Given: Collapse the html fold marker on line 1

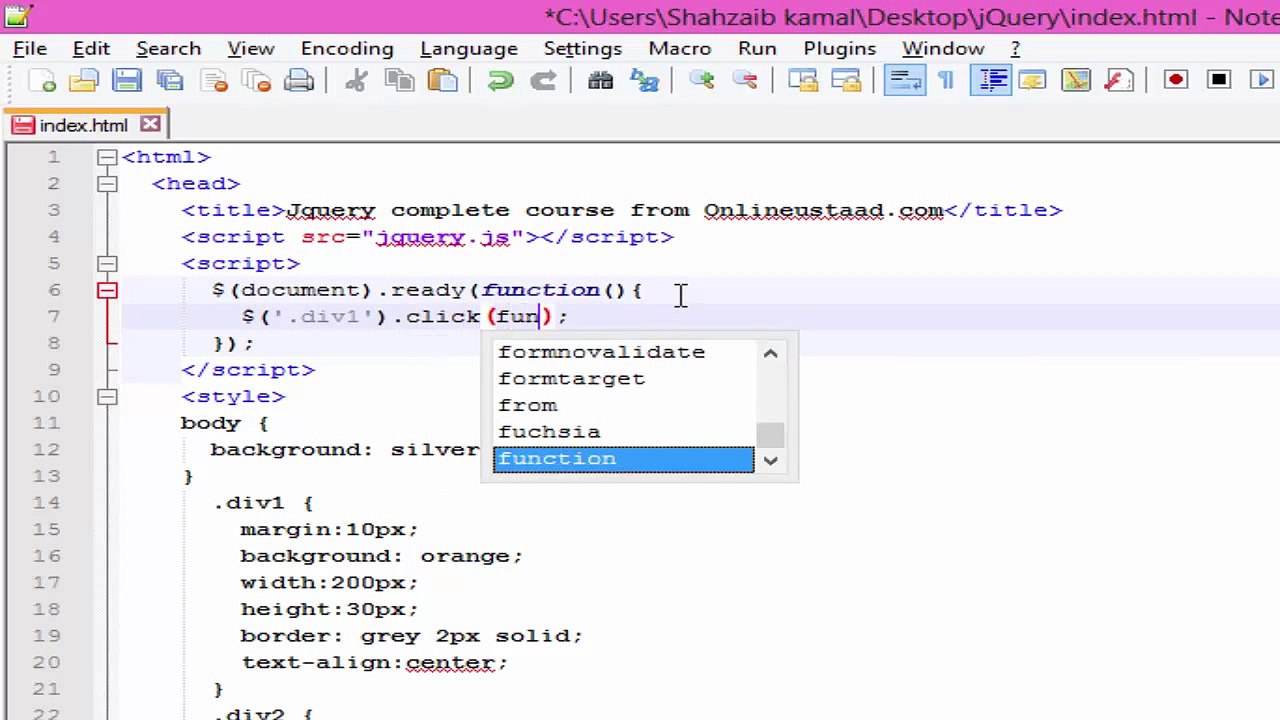Looking at the screenshot, I should [107, 157].
